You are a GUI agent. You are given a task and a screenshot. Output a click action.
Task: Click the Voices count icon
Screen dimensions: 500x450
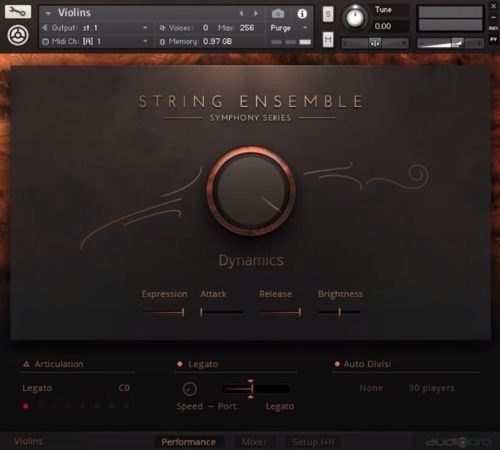click(x=162, y=28)
